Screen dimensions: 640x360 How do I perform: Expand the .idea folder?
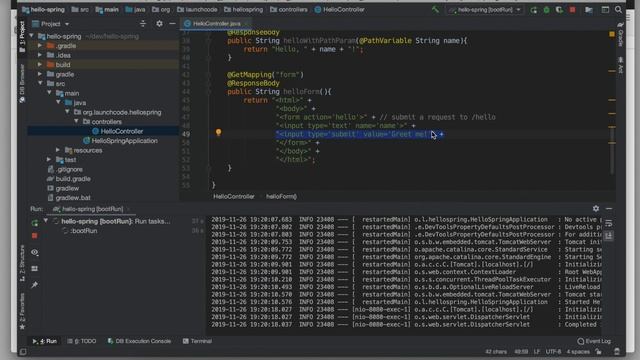tap(40, 55)
